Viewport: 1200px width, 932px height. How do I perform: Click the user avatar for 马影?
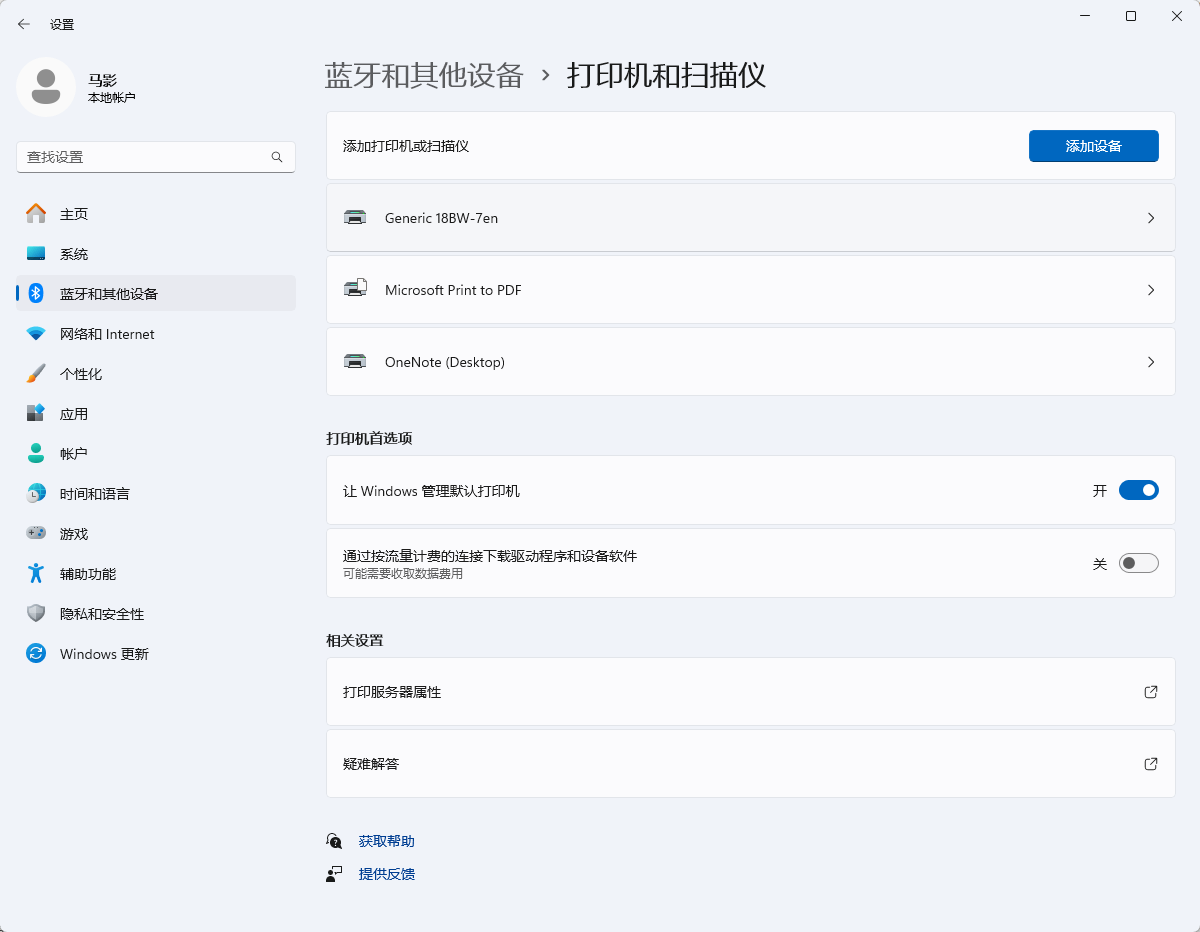tap(45, 88)
